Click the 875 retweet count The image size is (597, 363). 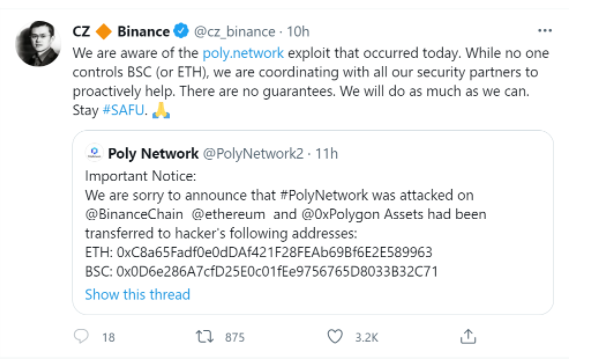tap(235, 337)
